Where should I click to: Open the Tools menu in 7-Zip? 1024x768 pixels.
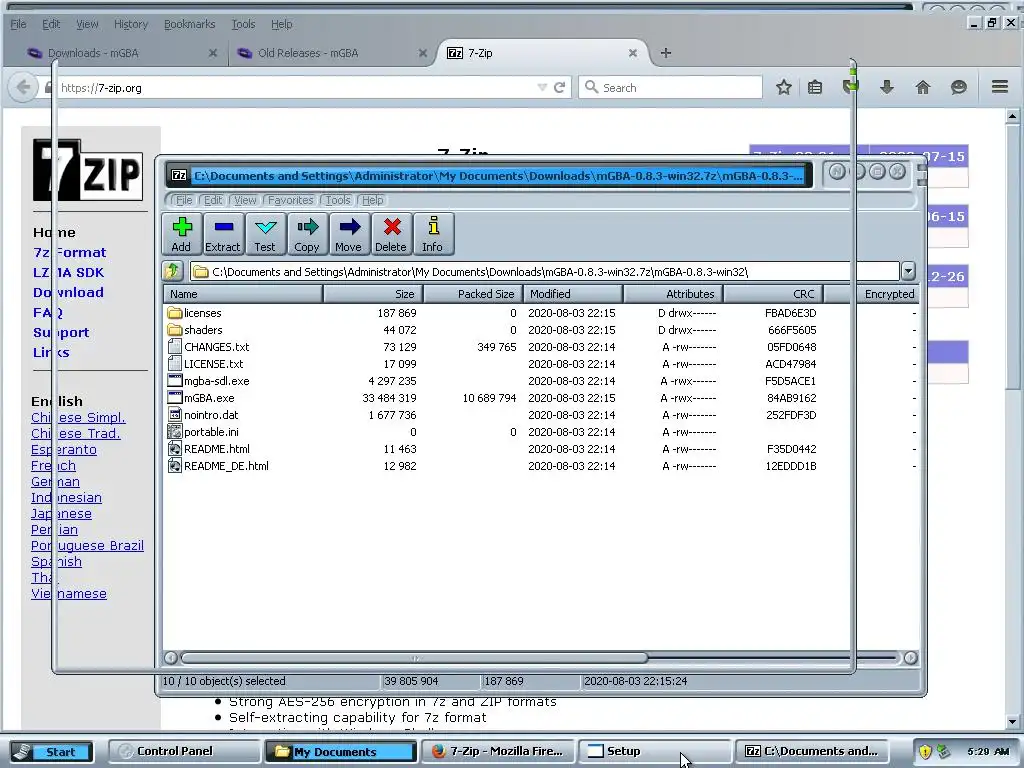[338, 200]
